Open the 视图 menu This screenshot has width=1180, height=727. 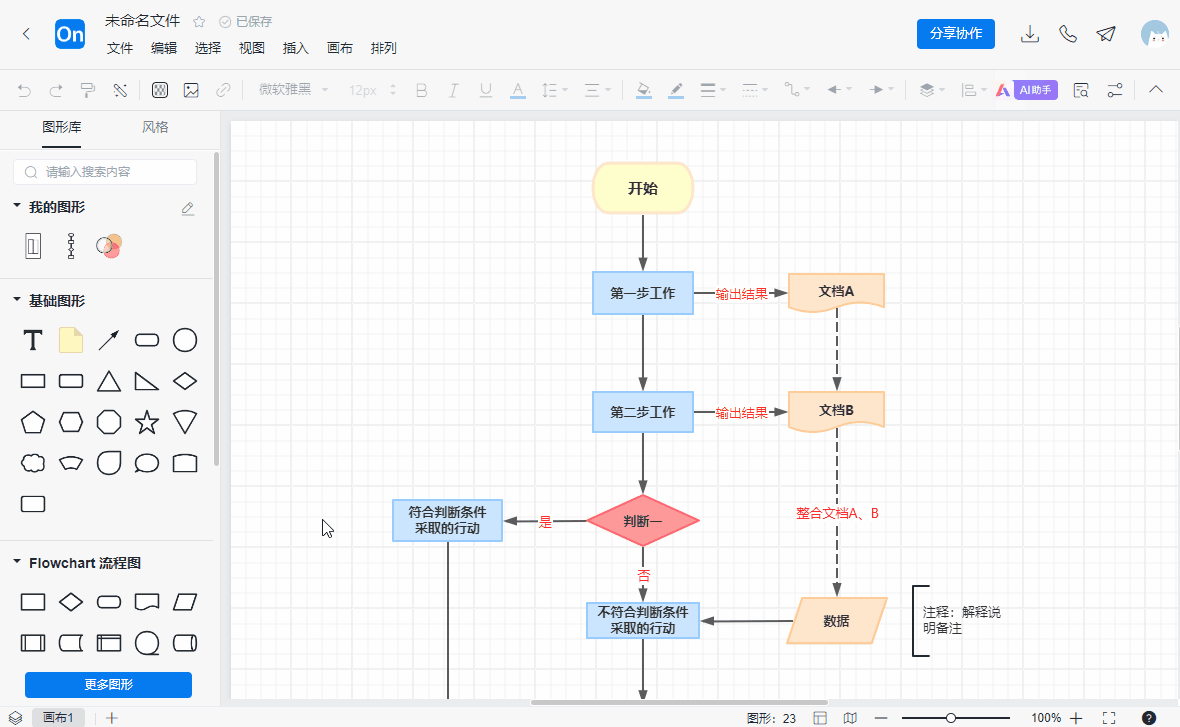(x=251, y=48)
